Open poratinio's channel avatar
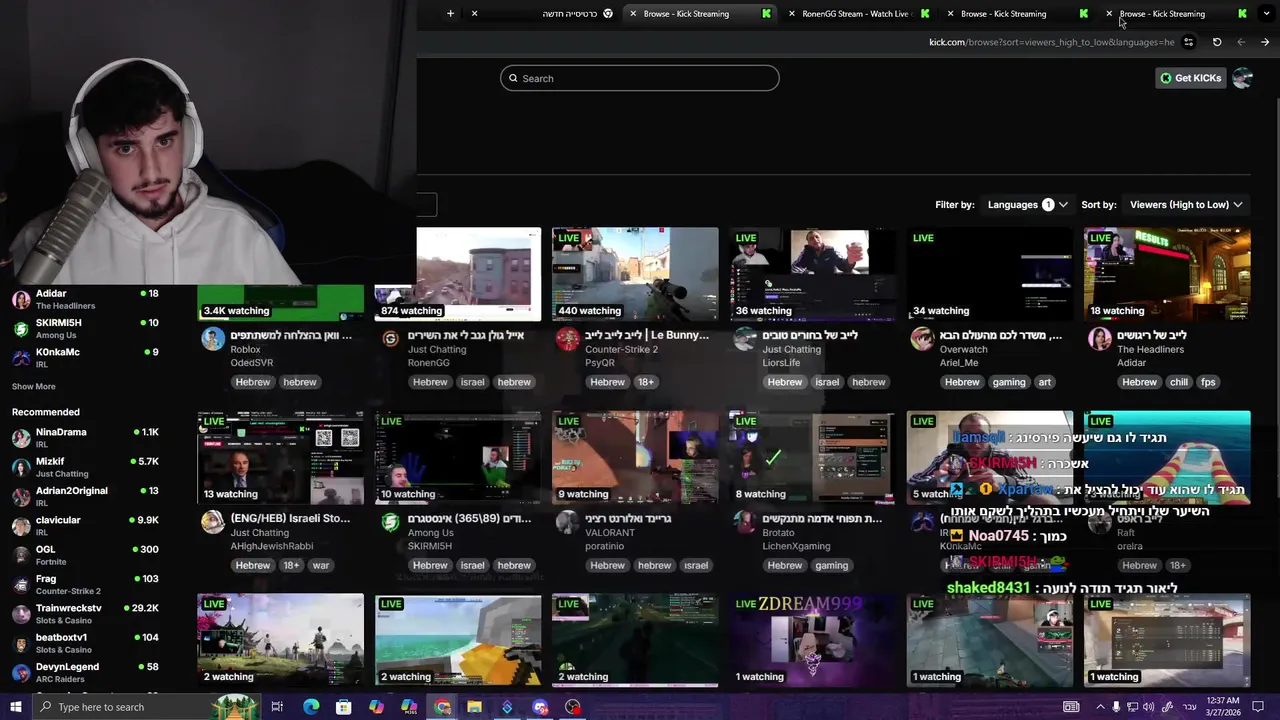Image resolution: width=1280 pixels, height=720 pixels. point(567,521)
